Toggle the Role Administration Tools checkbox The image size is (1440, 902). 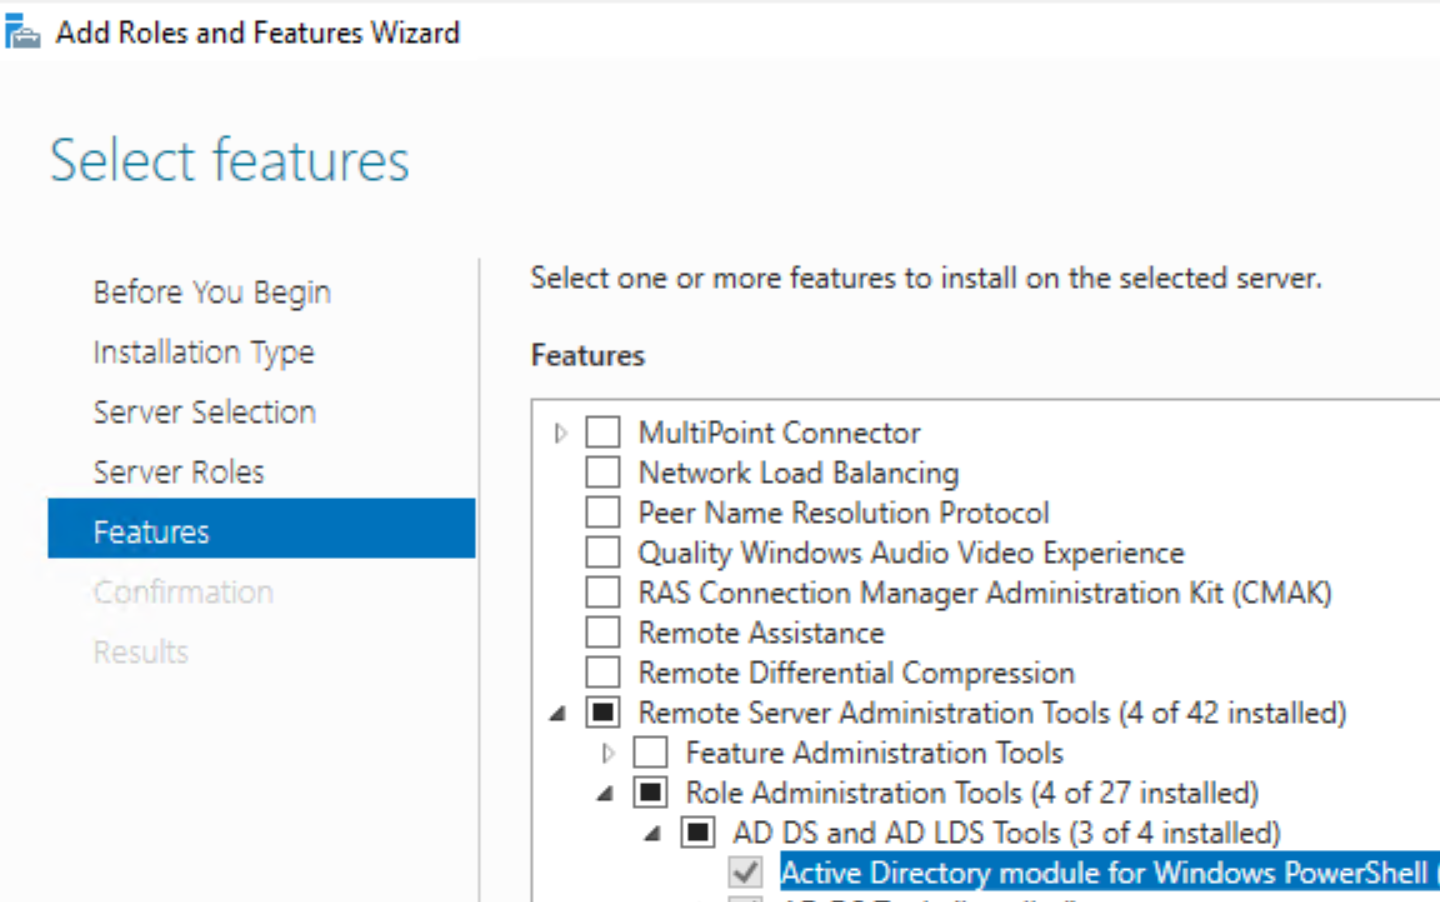(x=650, y=792)
